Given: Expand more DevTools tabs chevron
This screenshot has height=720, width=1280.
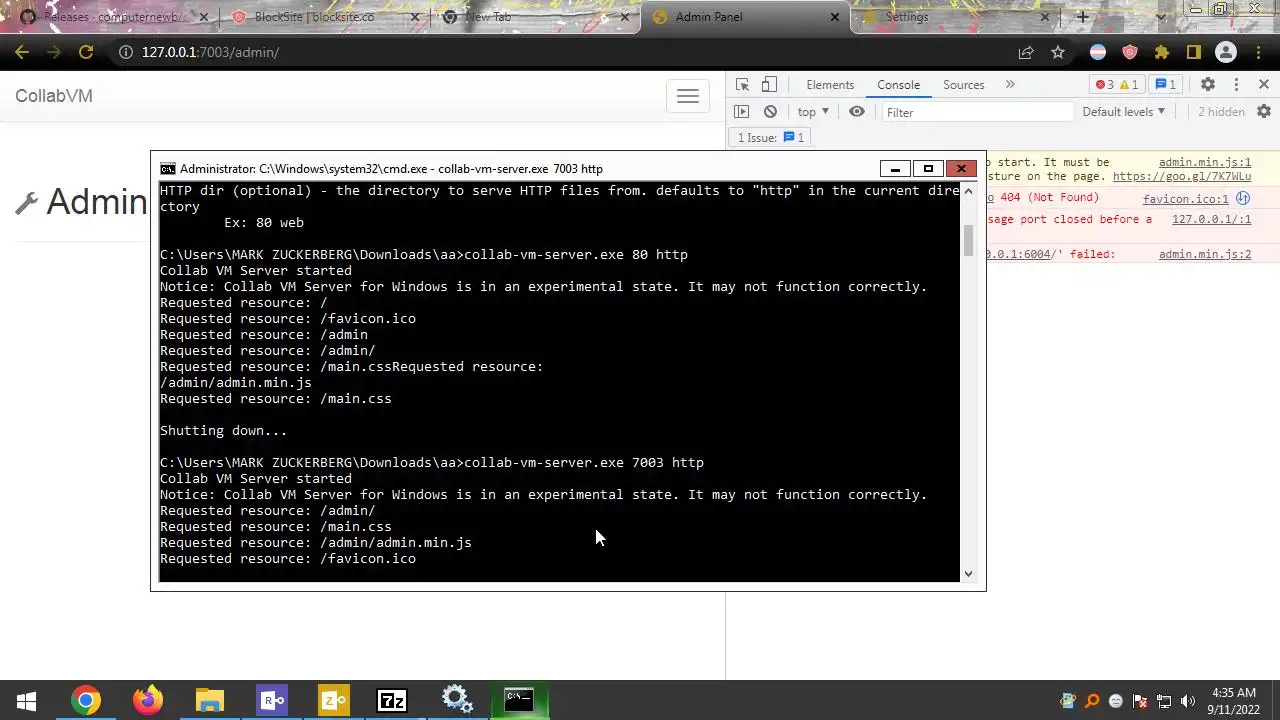Looking at the screenshot, I should coord(1010,85).
